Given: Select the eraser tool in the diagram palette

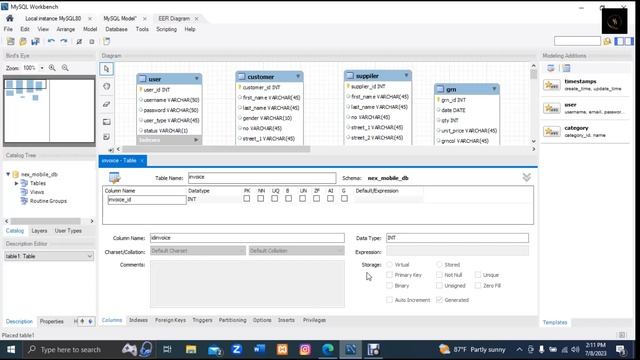Looking at the screenshot, I should 107,104.
